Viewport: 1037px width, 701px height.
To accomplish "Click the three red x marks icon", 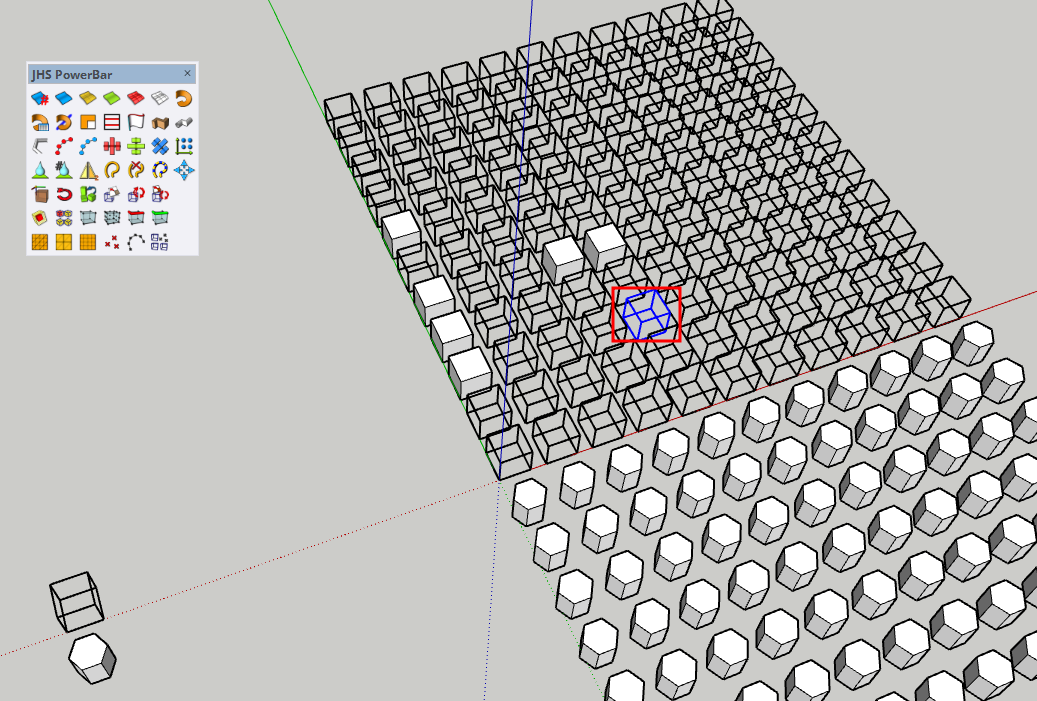I will point(112,242).
